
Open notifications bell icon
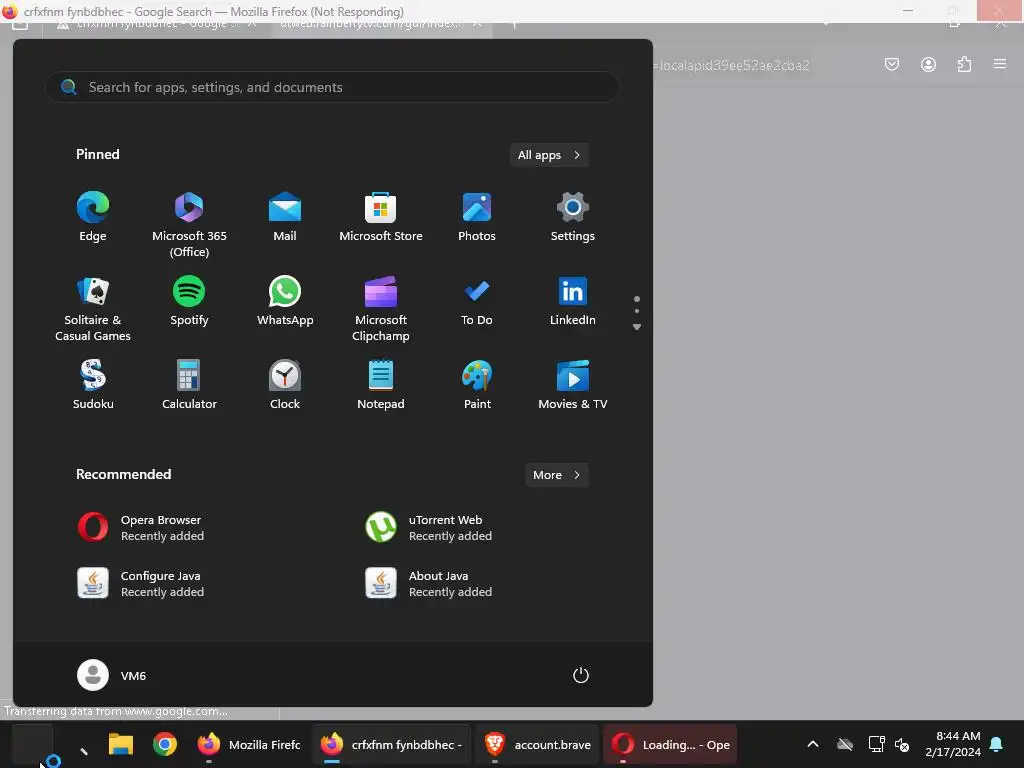pyautogui.click(x=997, y=744)
